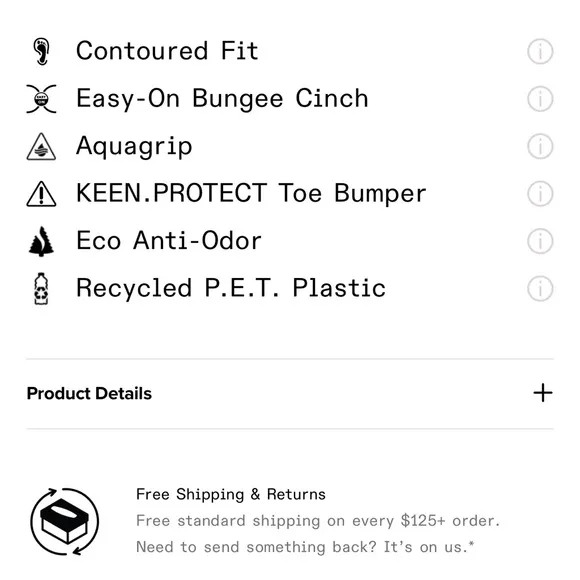
Task: Expand Product Details with plus icon
Action: click(543, 393)
